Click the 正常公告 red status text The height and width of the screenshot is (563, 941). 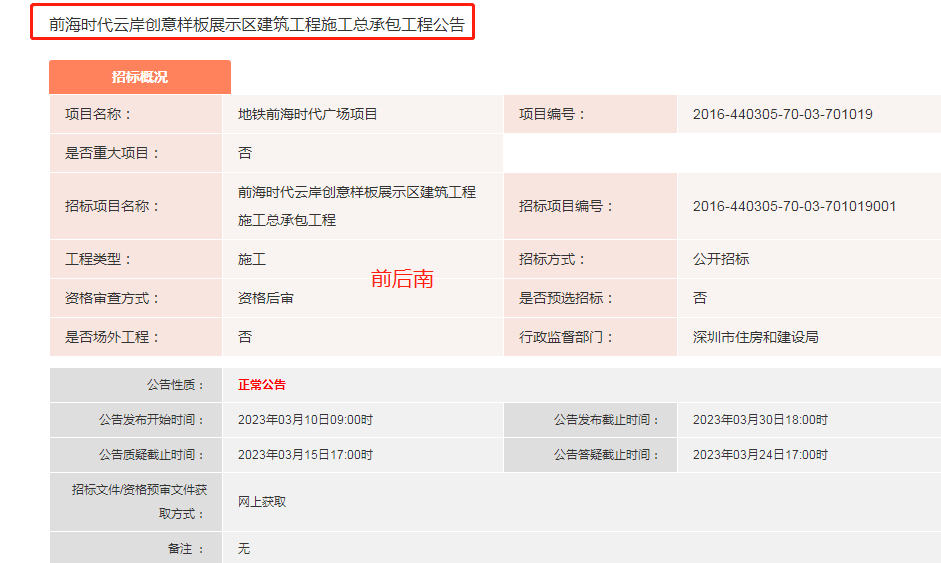[261, 385]
